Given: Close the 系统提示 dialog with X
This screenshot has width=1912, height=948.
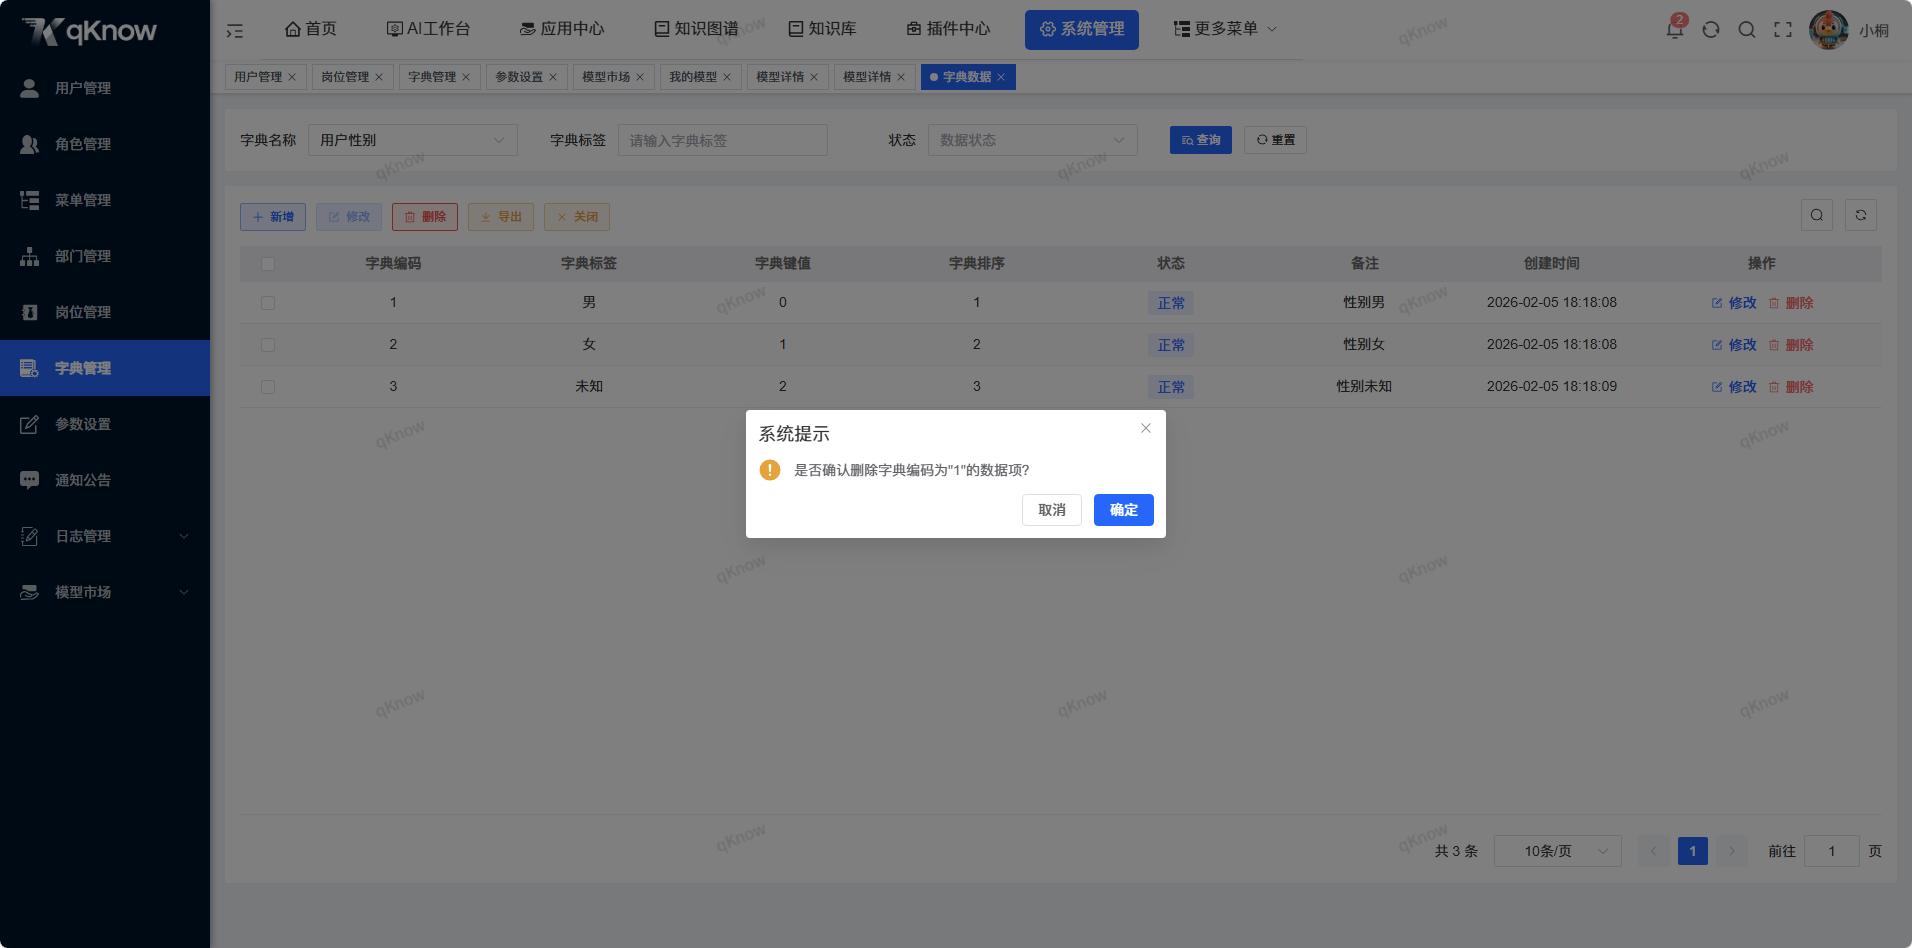Looking at the screenshot, I should (1146, 428).
